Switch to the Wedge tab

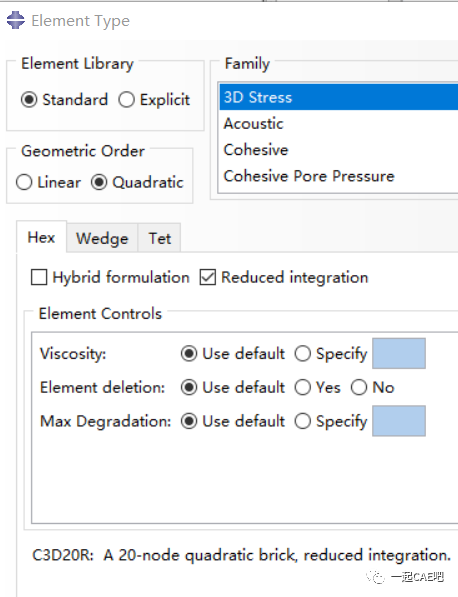(x=102, y=239)
